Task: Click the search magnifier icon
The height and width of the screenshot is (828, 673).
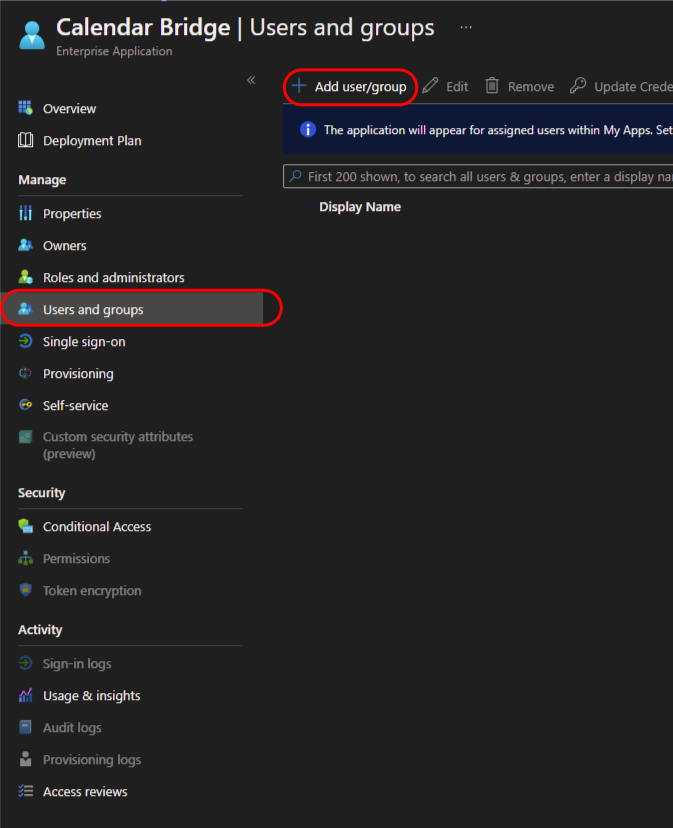Action: [x=295, y=176]
